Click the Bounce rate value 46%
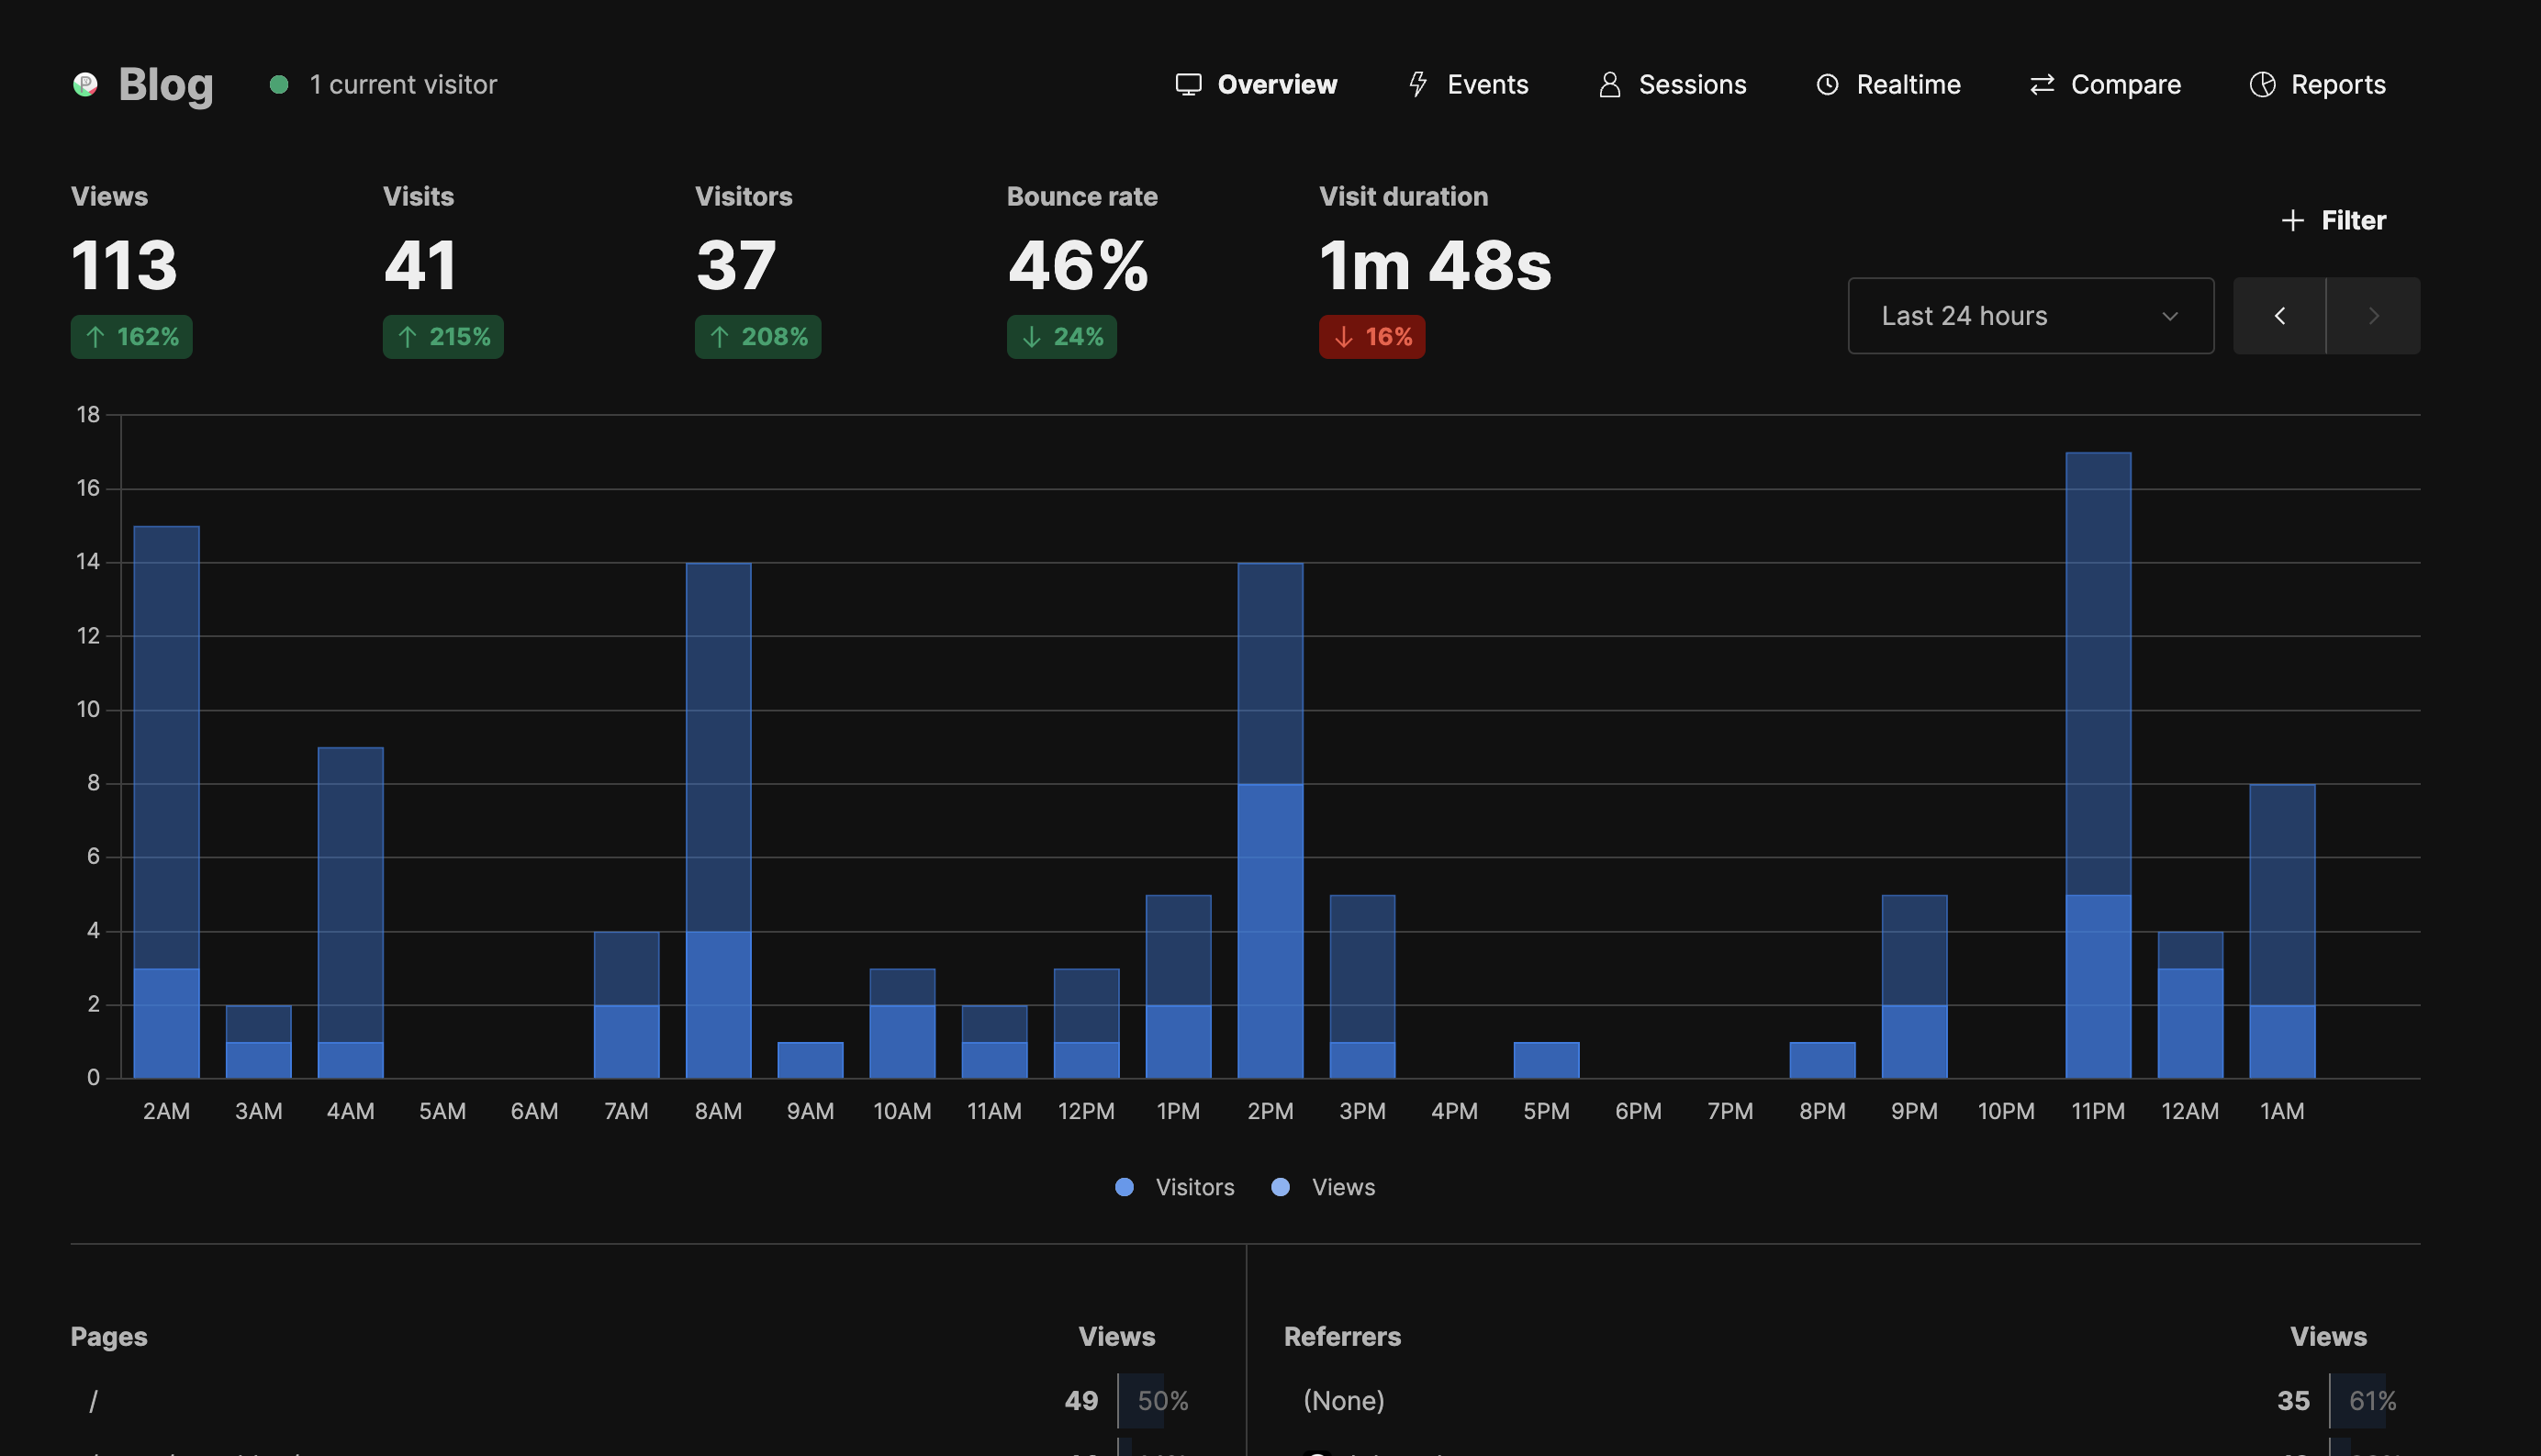Viewport: 2541px width, 1456px height. (x=1078, y=265)
